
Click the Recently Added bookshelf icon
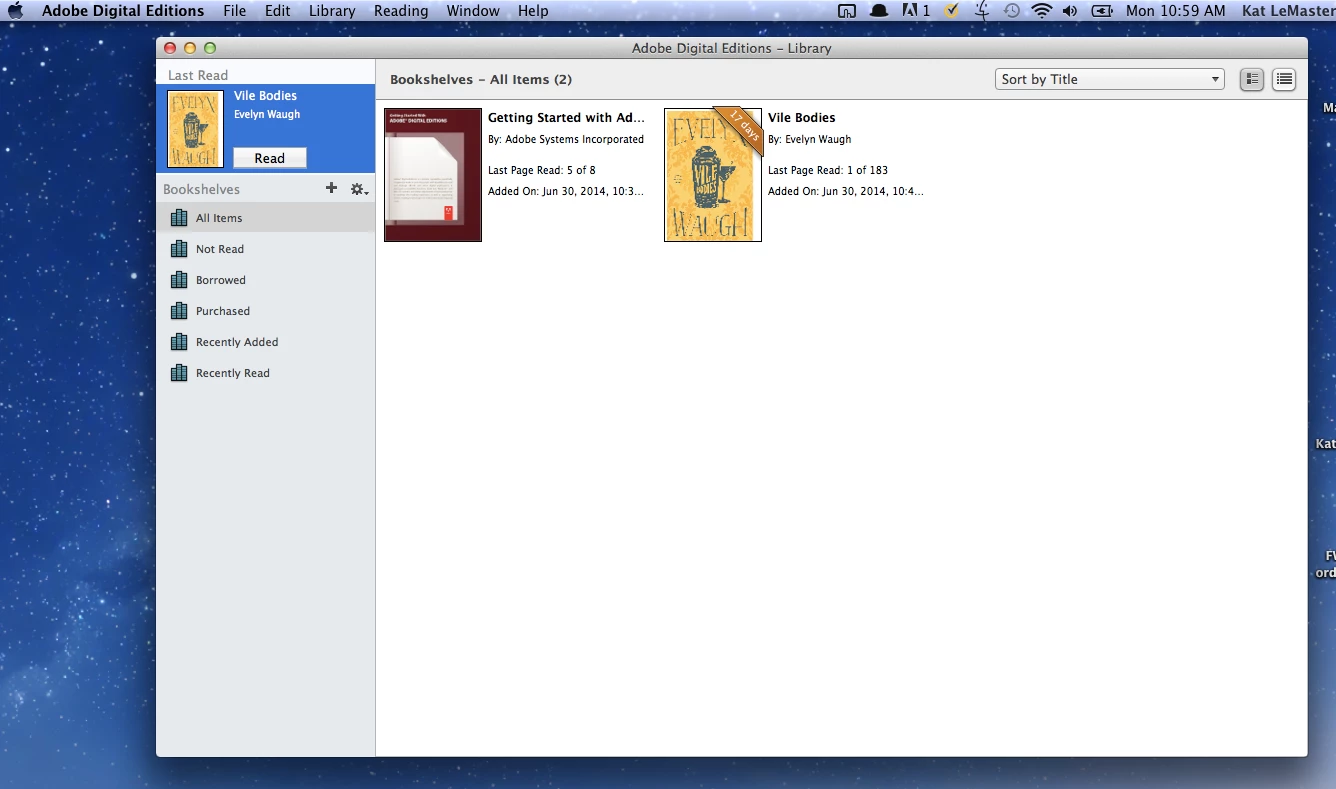179,342
